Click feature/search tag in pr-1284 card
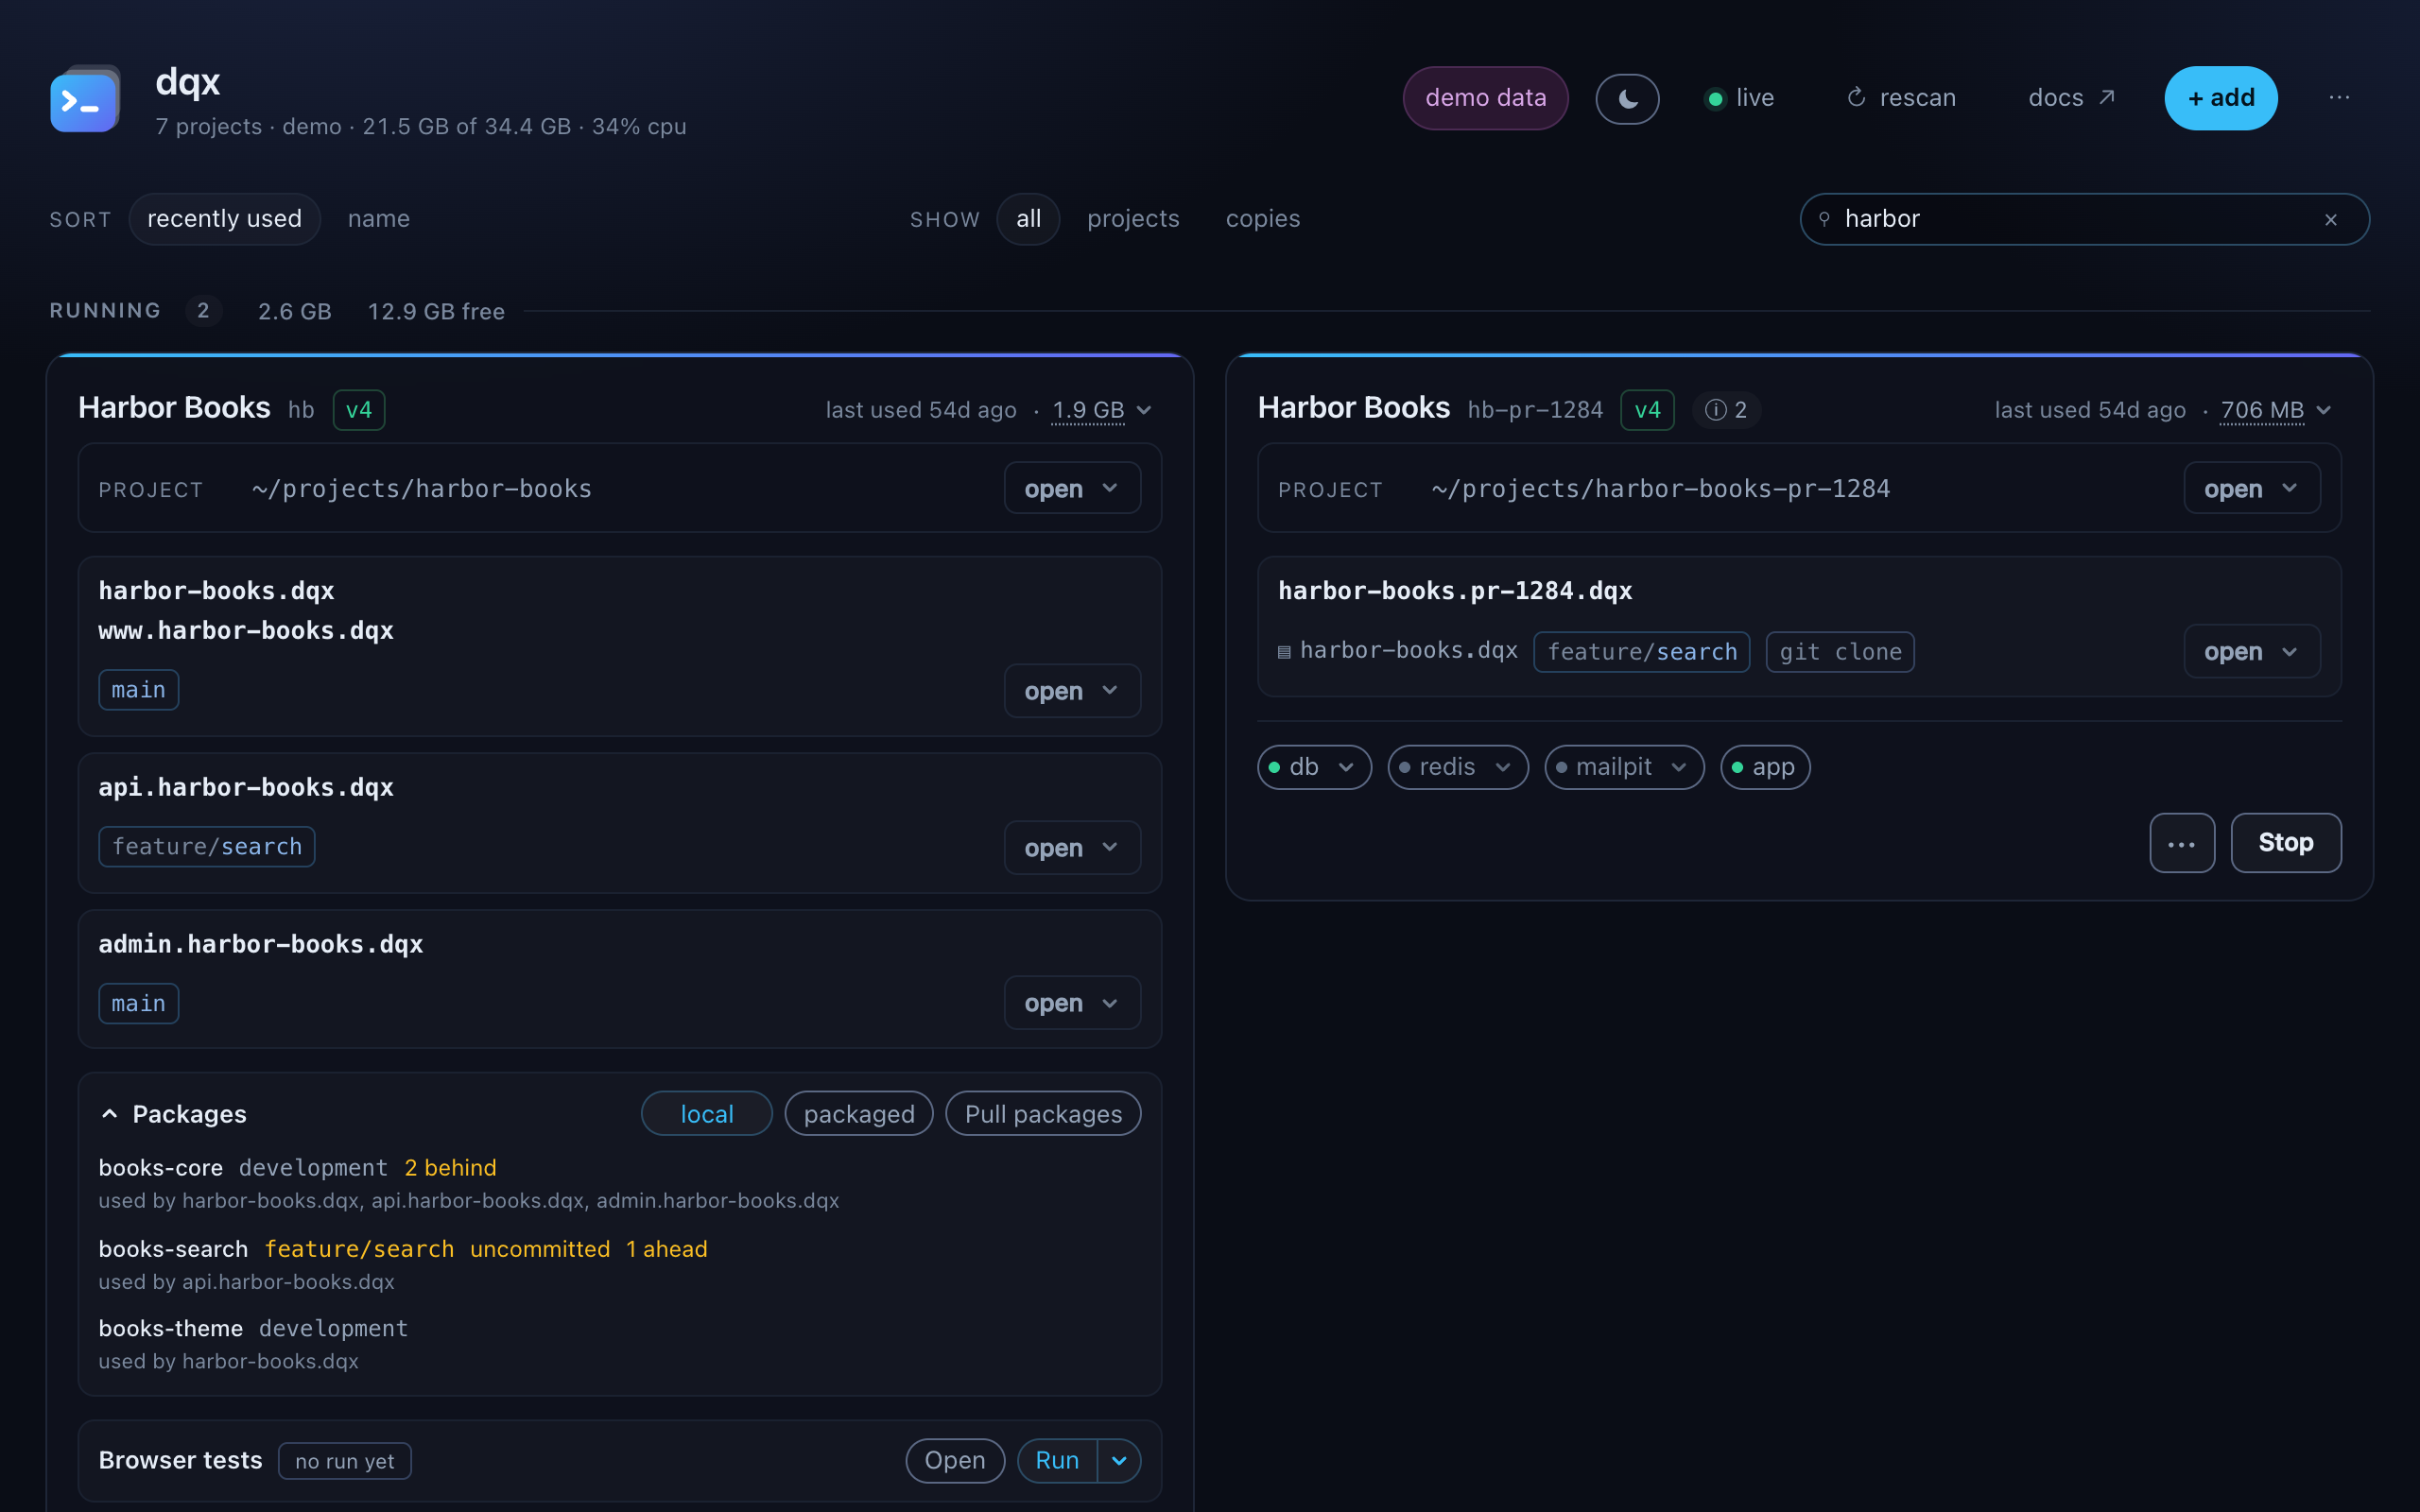2420x1512 pixels. point(1642,652)
